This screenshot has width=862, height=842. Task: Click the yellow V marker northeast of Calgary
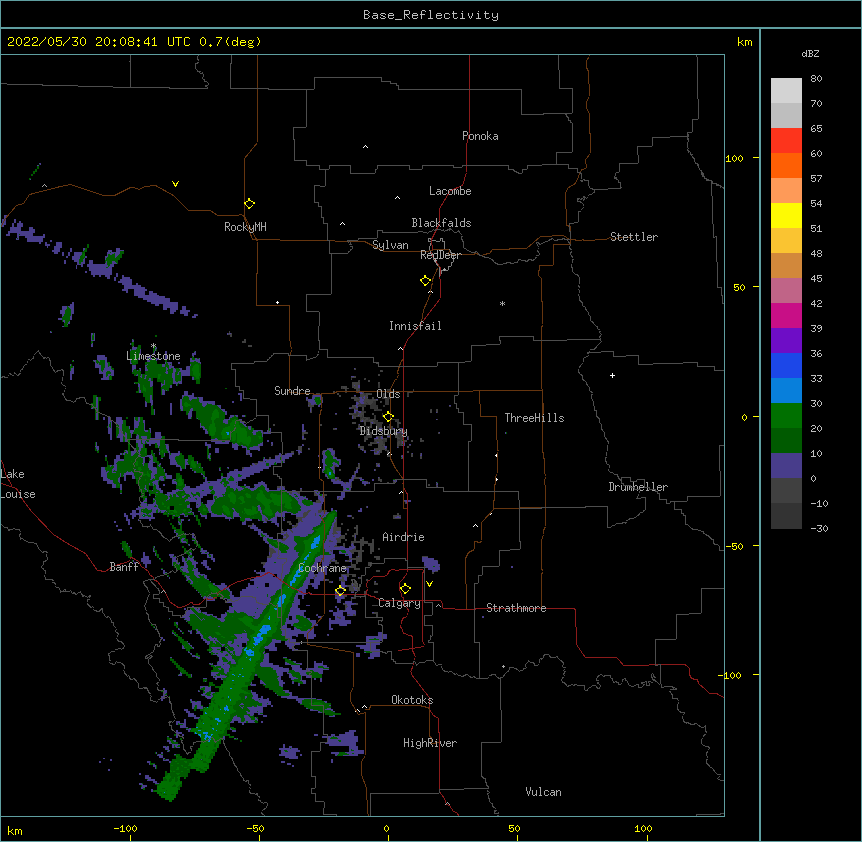pyautogui.click(x=429, y=584)
